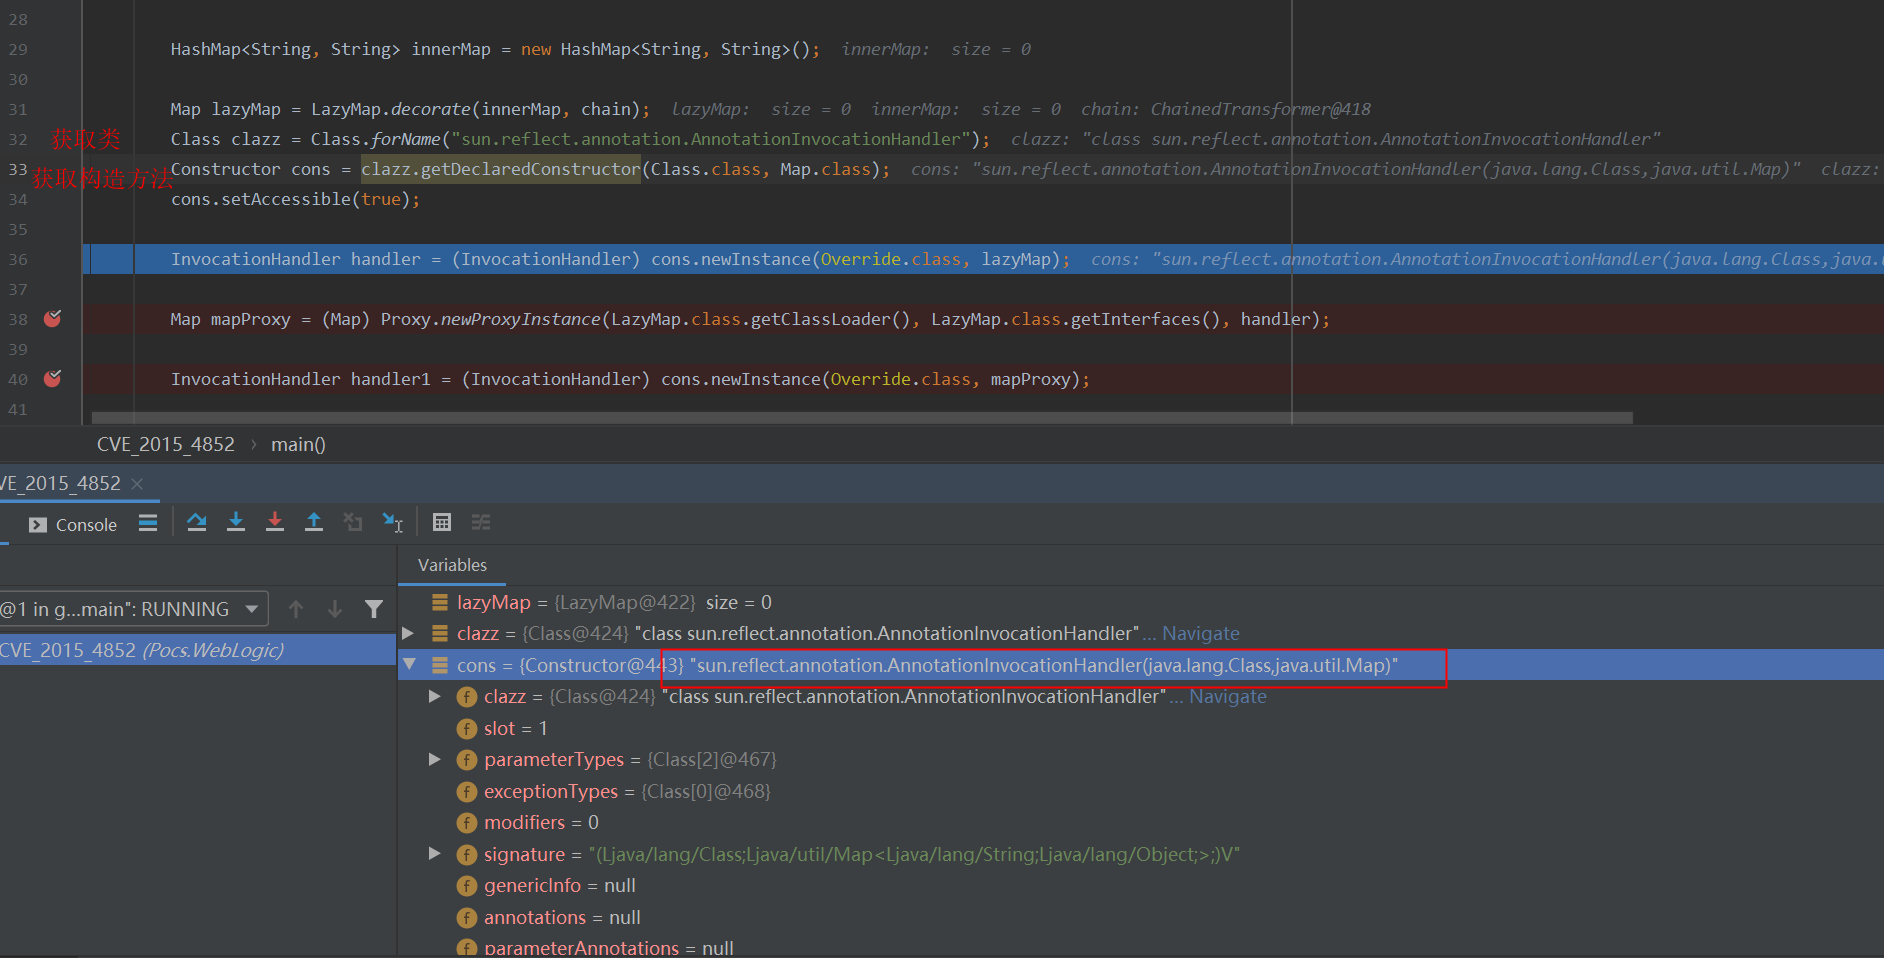Click CVE_2015_4852 breadcrumb item
The image size is (1884, 958).
pos(166,444)
